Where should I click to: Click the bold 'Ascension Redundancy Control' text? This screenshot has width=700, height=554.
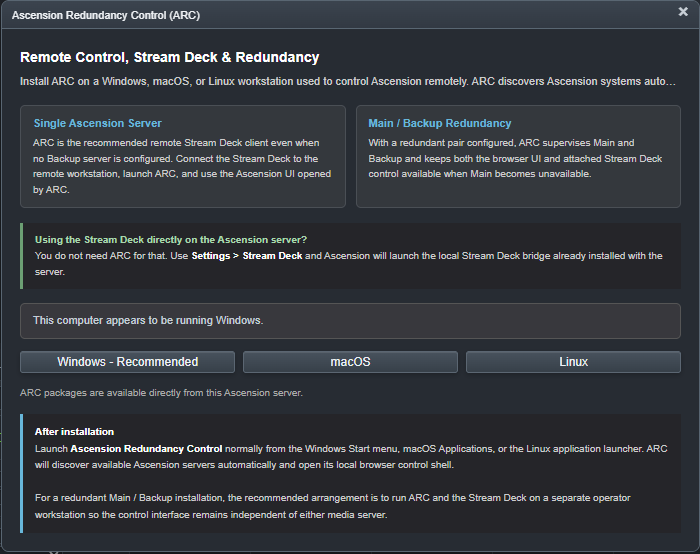146,449
